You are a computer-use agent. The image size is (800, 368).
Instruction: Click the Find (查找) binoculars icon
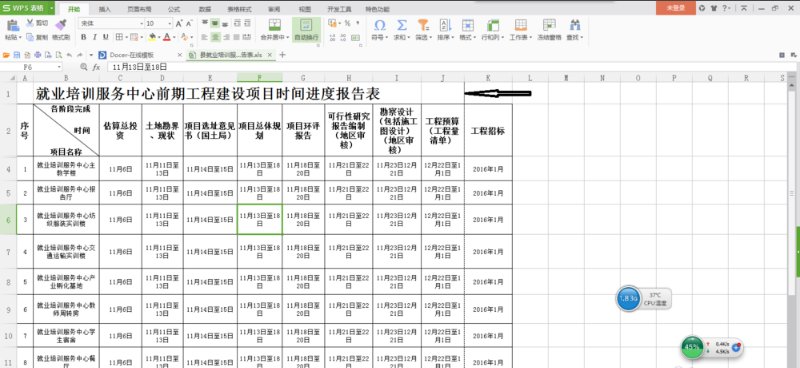pyautogui.click(x=575, y=25)
